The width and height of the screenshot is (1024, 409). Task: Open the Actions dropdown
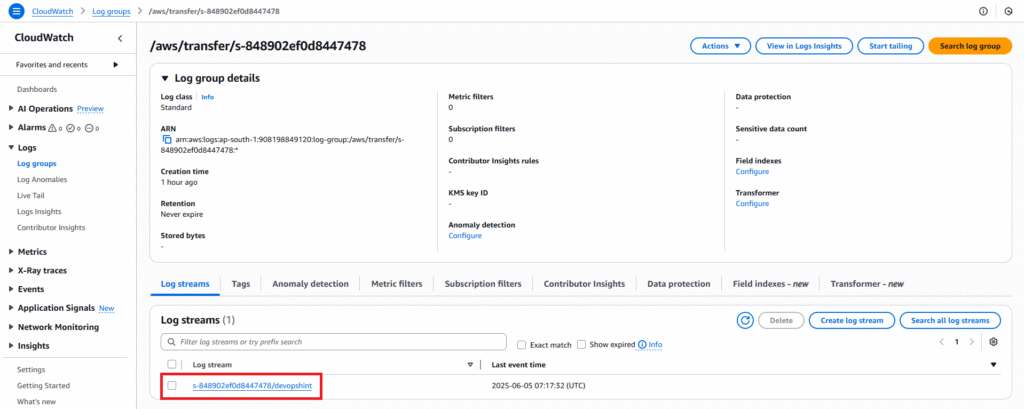(x=721, y=46)
